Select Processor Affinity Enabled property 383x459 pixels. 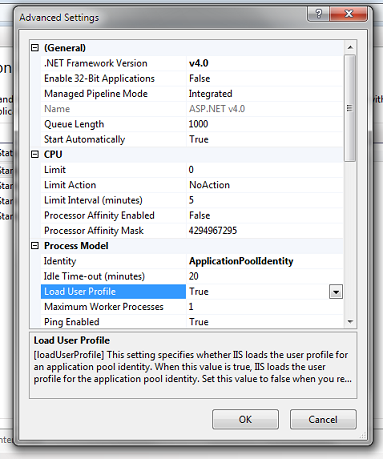pos(113,215)
